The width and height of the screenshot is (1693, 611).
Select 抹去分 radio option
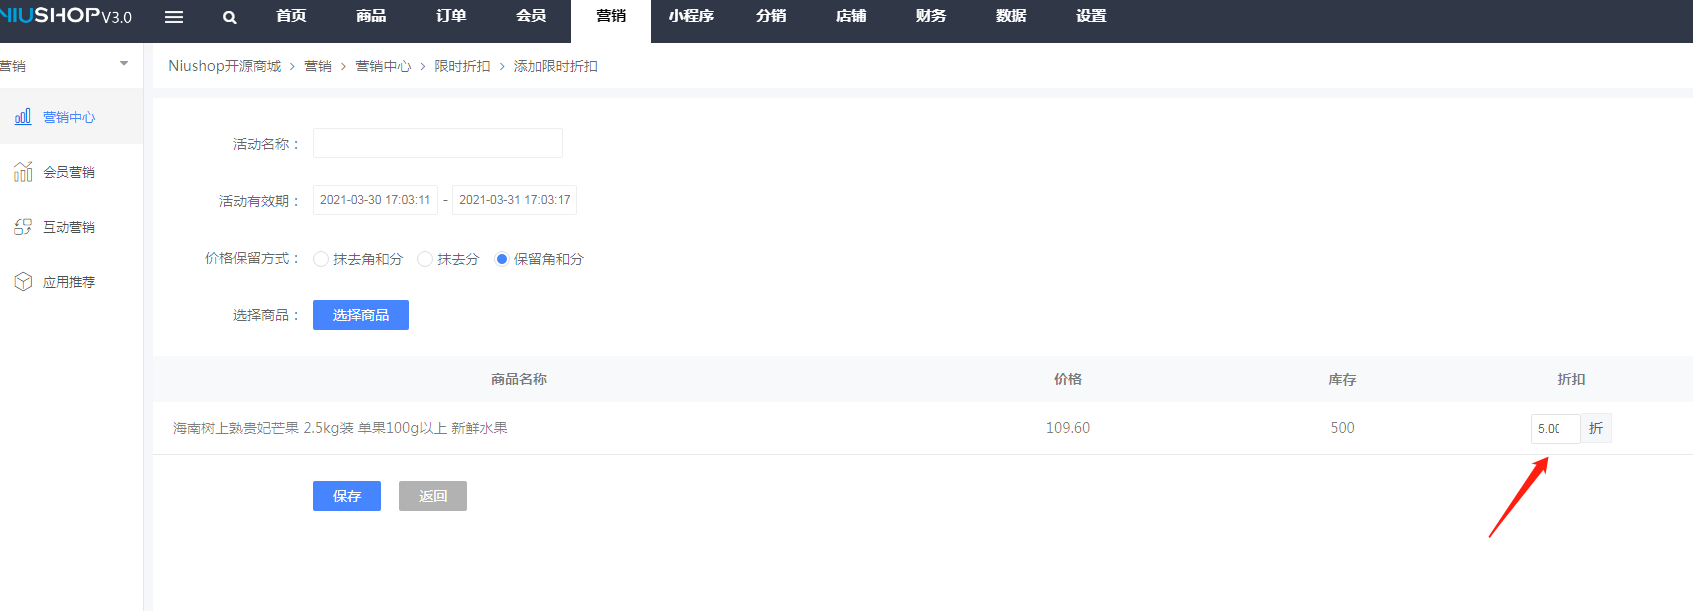pyautogui.click(x=425, y=259)
